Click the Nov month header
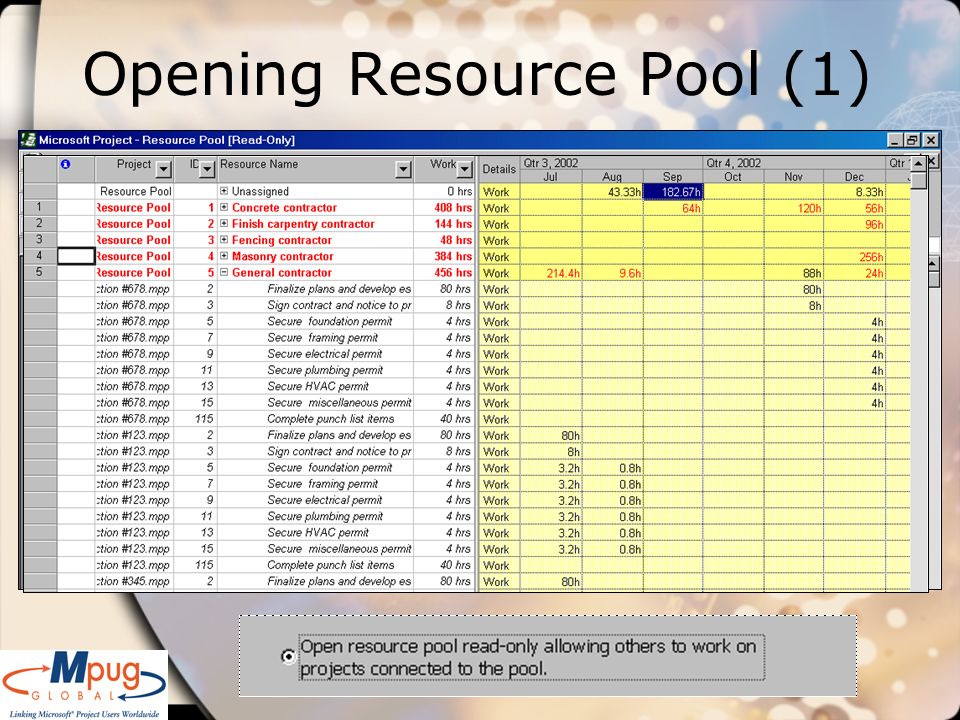This screenshot has height=720, width=960. [x=793, y=176]
